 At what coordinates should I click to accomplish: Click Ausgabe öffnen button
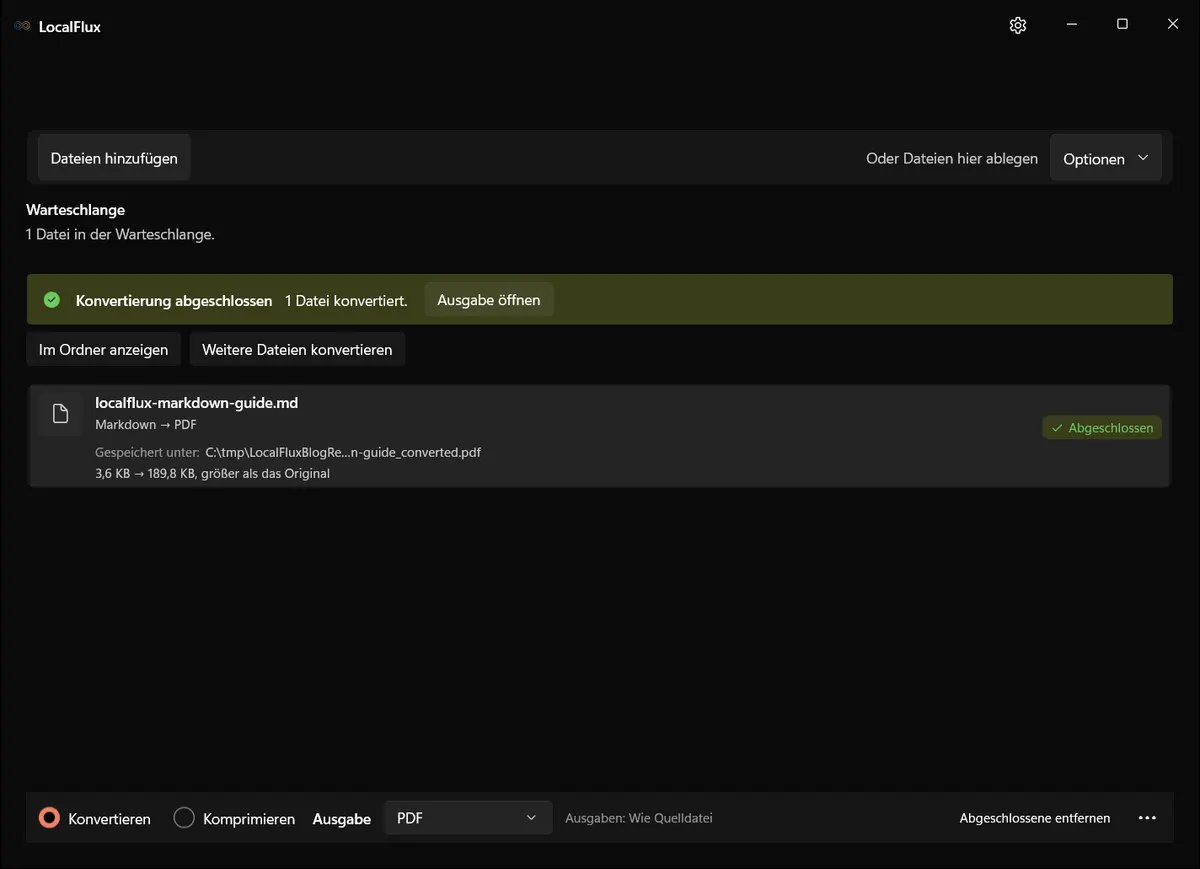pos(489,300)
